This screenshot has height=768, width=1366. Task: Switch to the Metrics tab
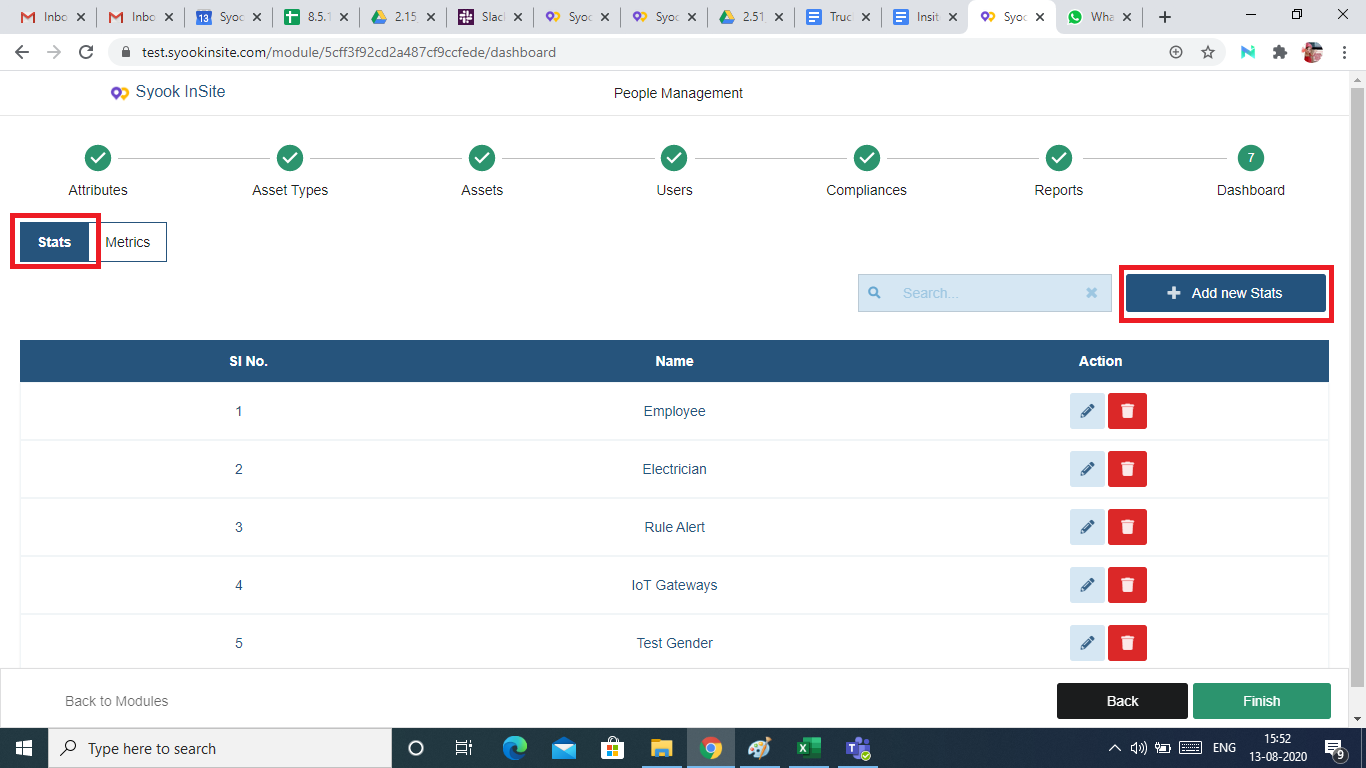point(128,242)
